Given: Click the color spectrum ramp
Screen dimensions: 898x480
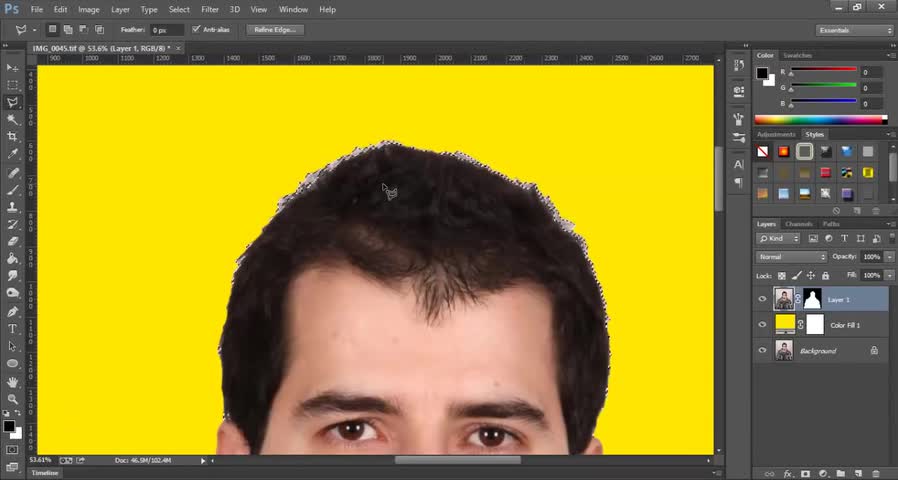Looking at the screenshot, I should click(x=821, y=120).
